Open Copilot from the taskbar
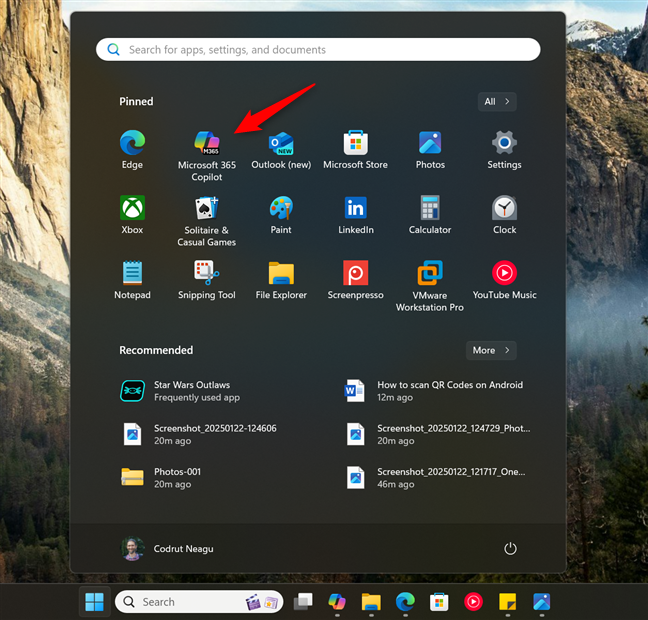Screen dimensions: 648x620 pos(337,602)
